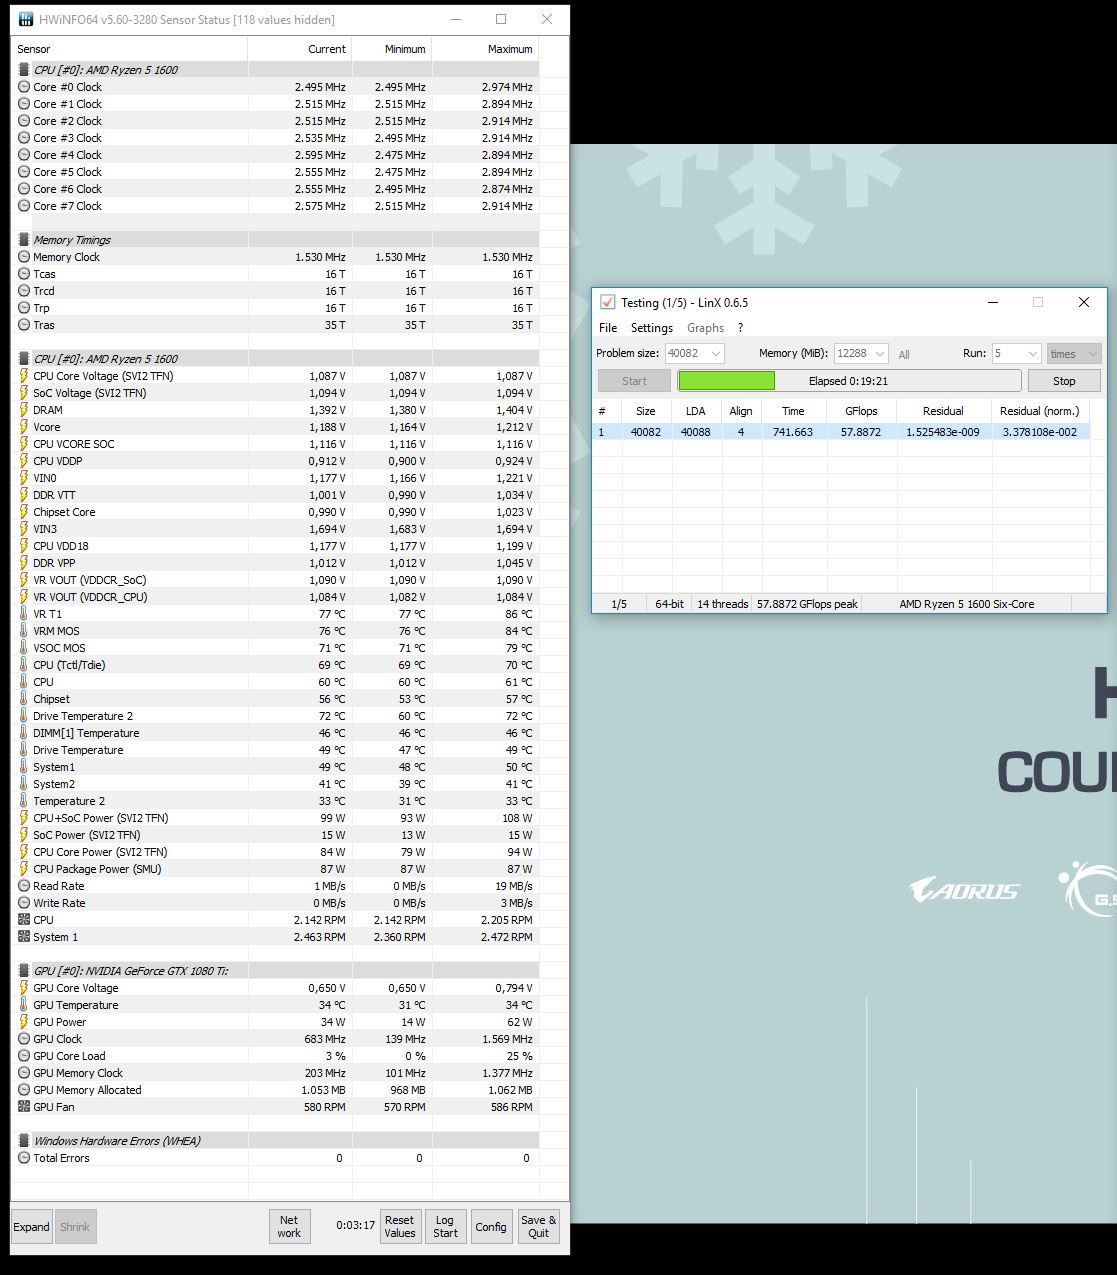The image size is (1117, 1275).
Task: Click the chip icon in GPU [#0]: NVIDIA GeForce header
Action: click(x=24, y=971)
